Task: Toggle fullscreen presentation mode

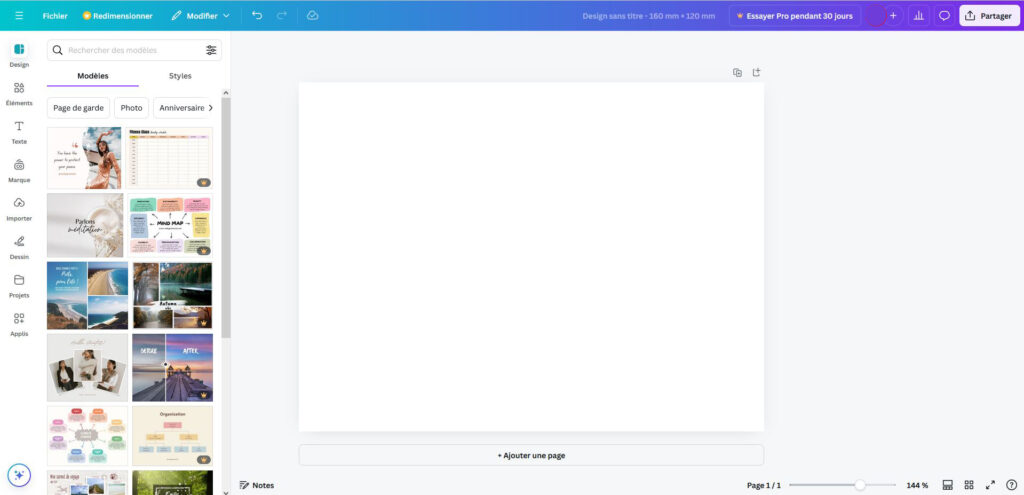Action: point(990,485)
